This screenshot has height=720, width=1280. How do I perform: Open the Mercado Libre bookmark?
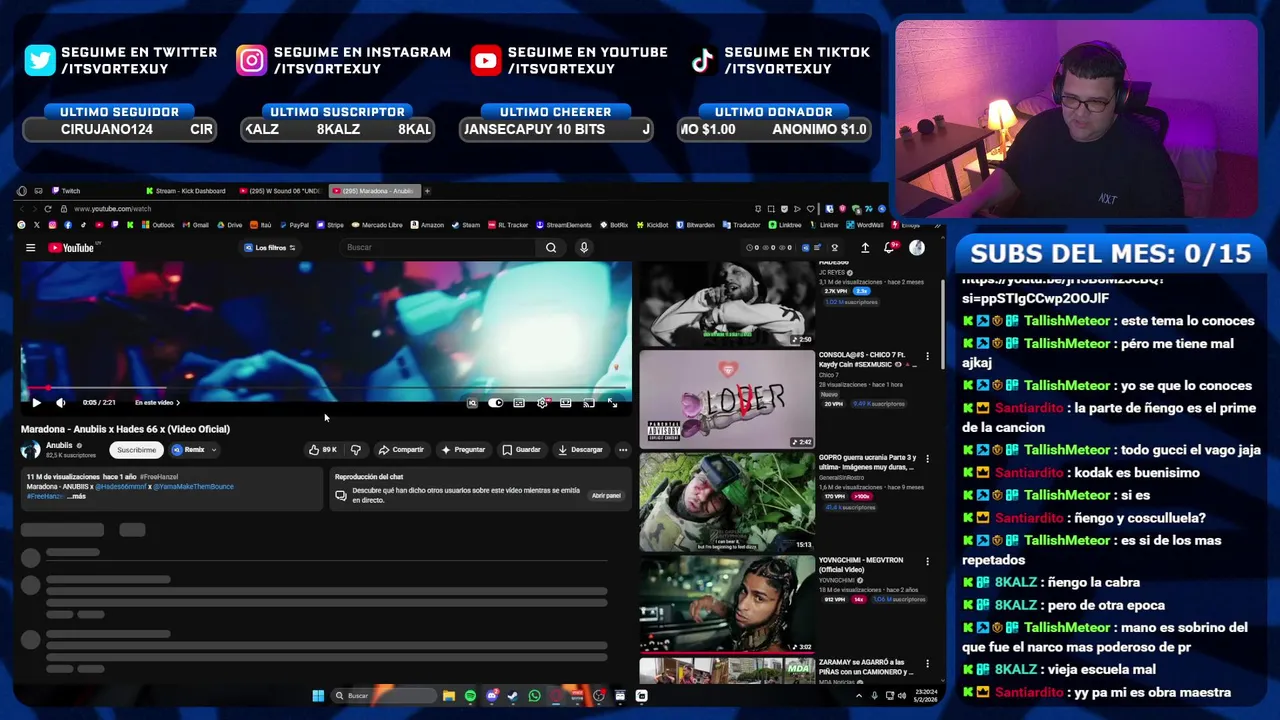click(x=377, y=225)
